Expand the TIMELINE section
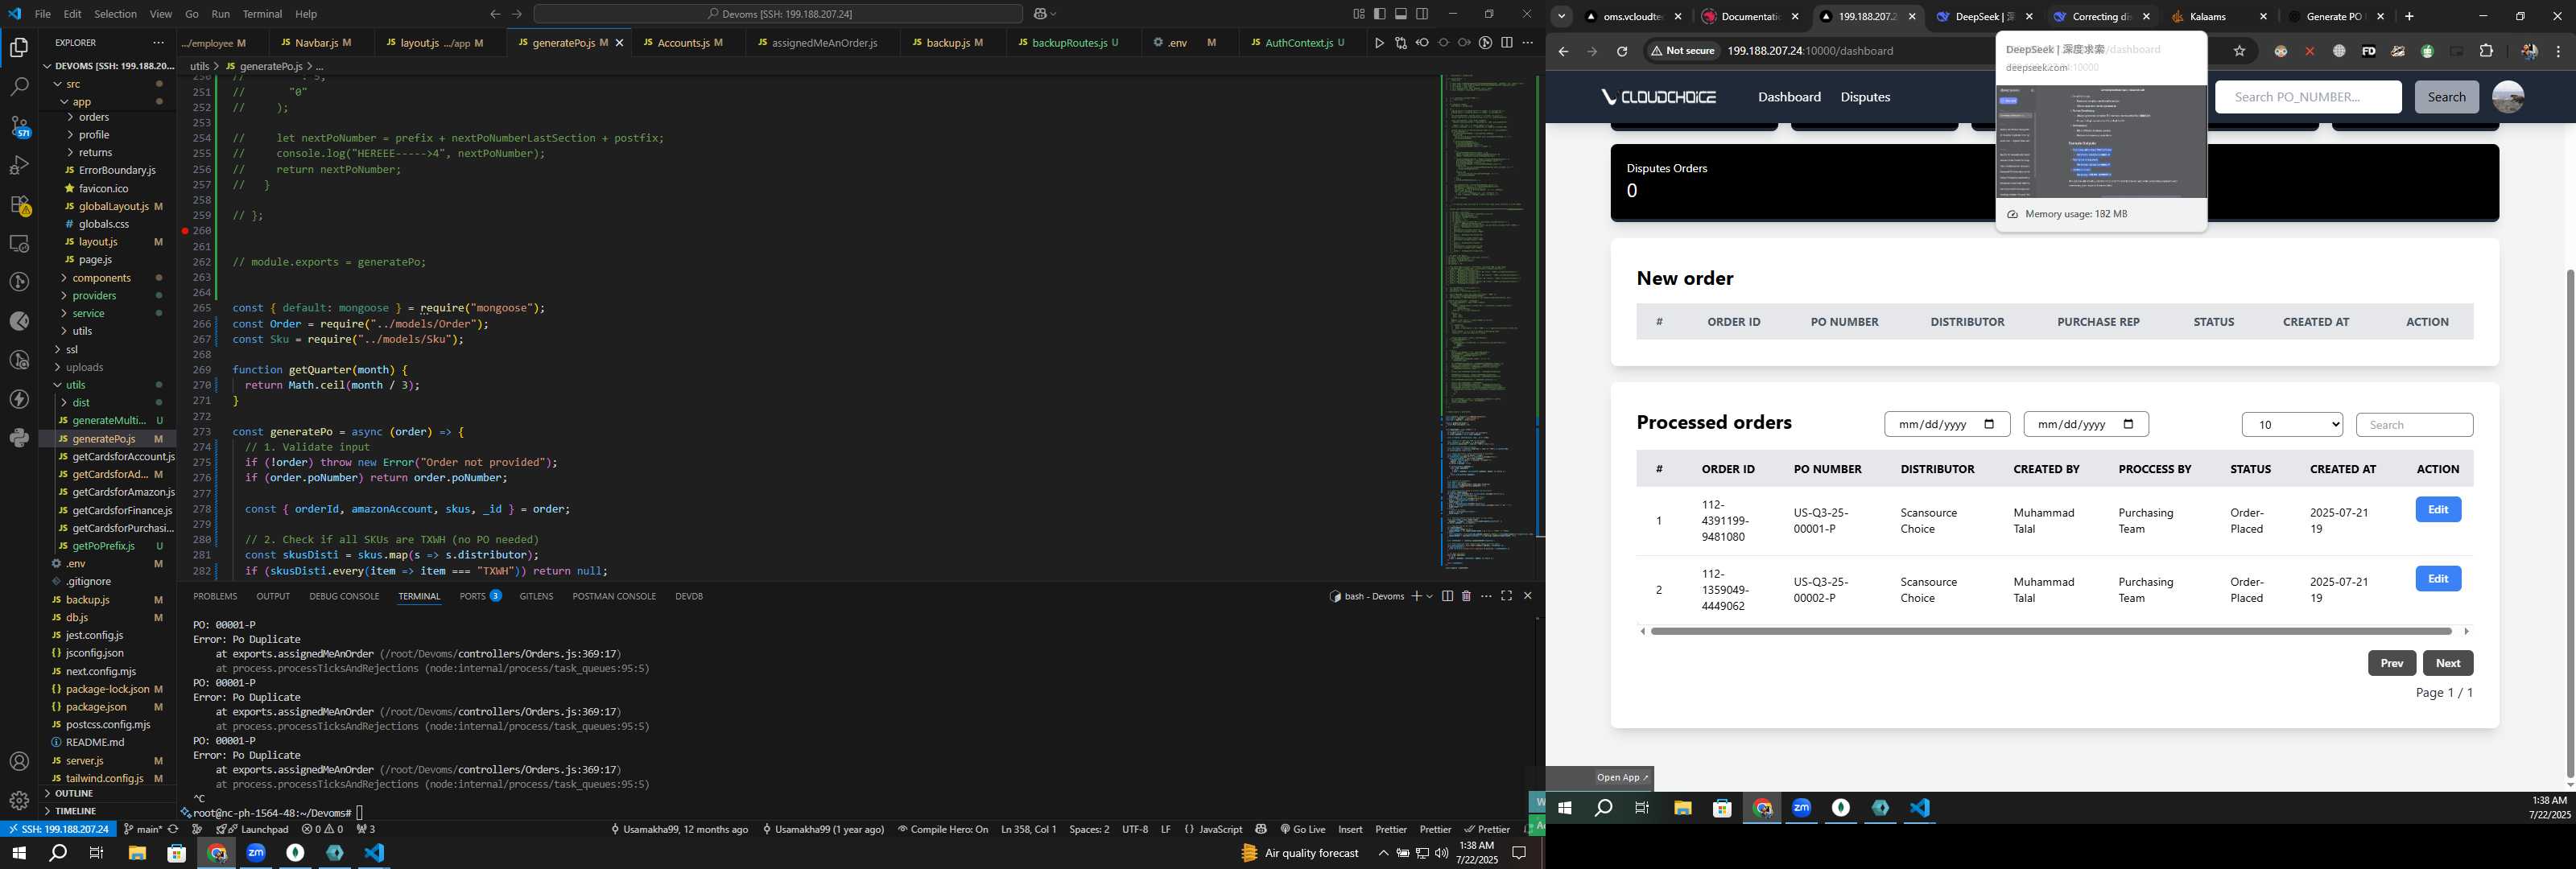 [76, 811]
